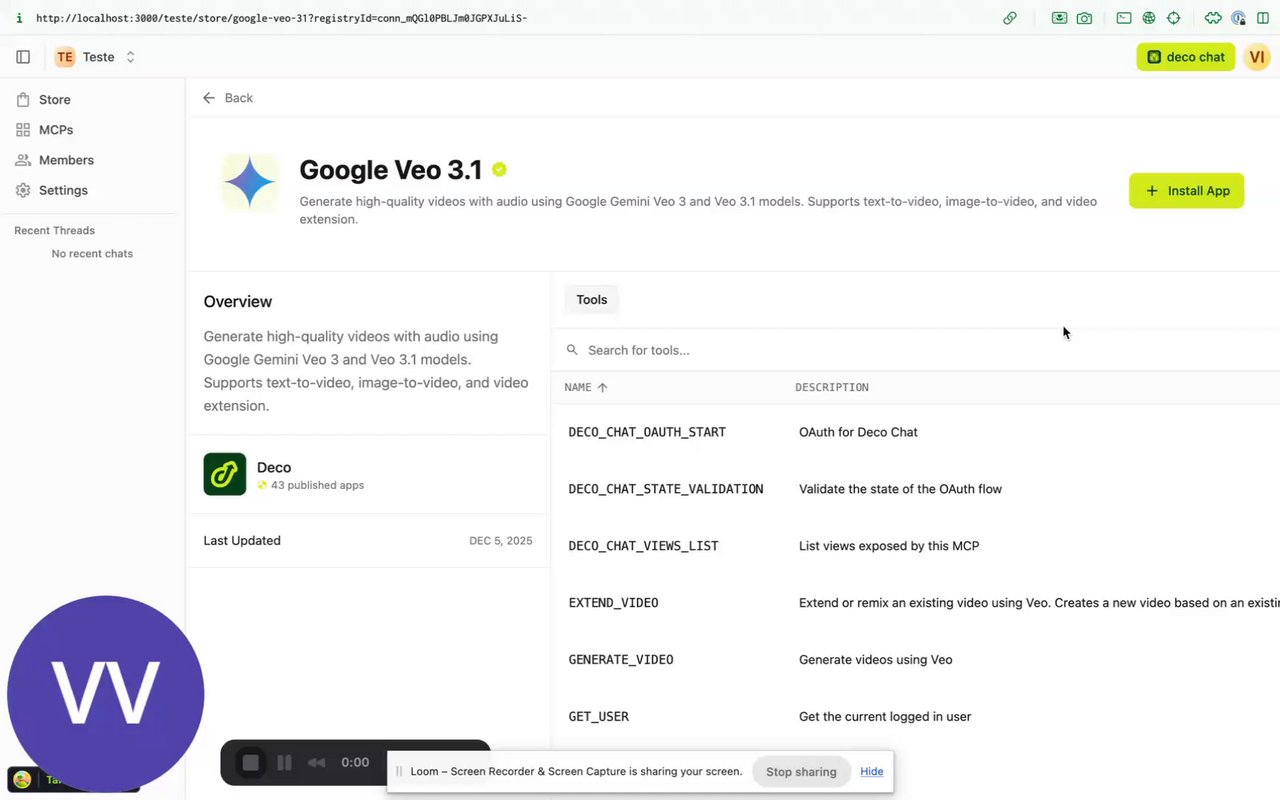This screenshot has width=1280, height=800.
Task: Click the crosshair target icon in toolbar
Action: (x=1174, y=18)
